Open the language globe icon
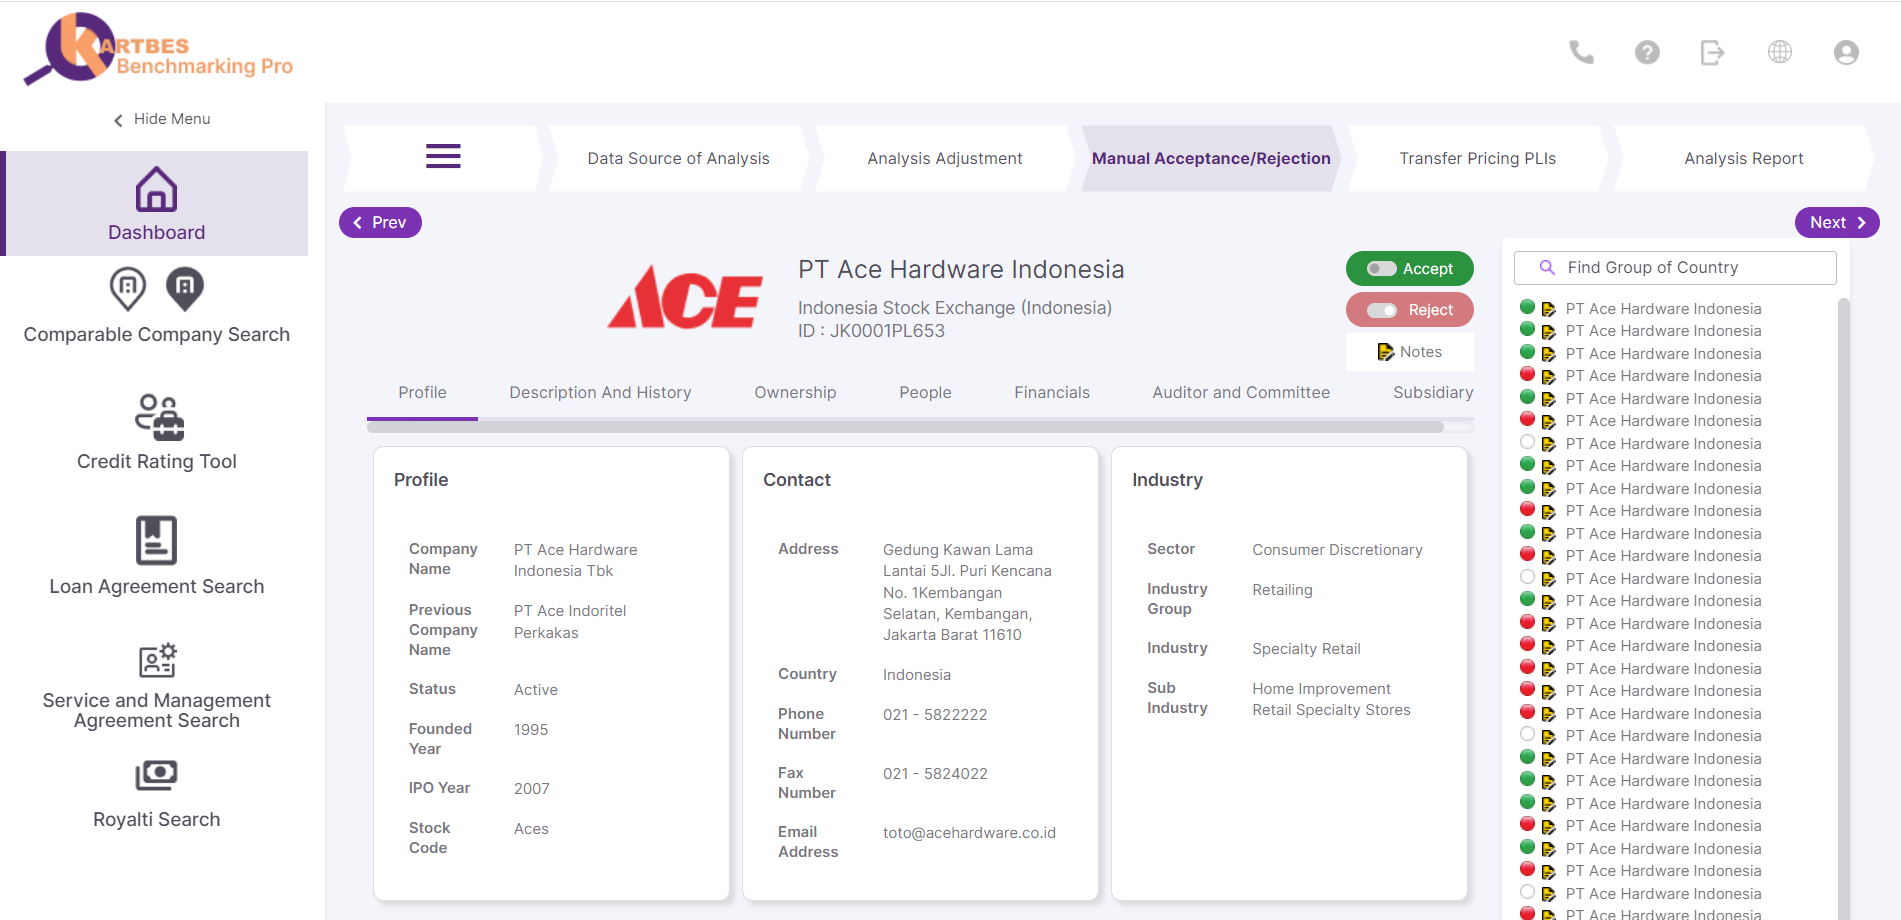 point(1780,52)
